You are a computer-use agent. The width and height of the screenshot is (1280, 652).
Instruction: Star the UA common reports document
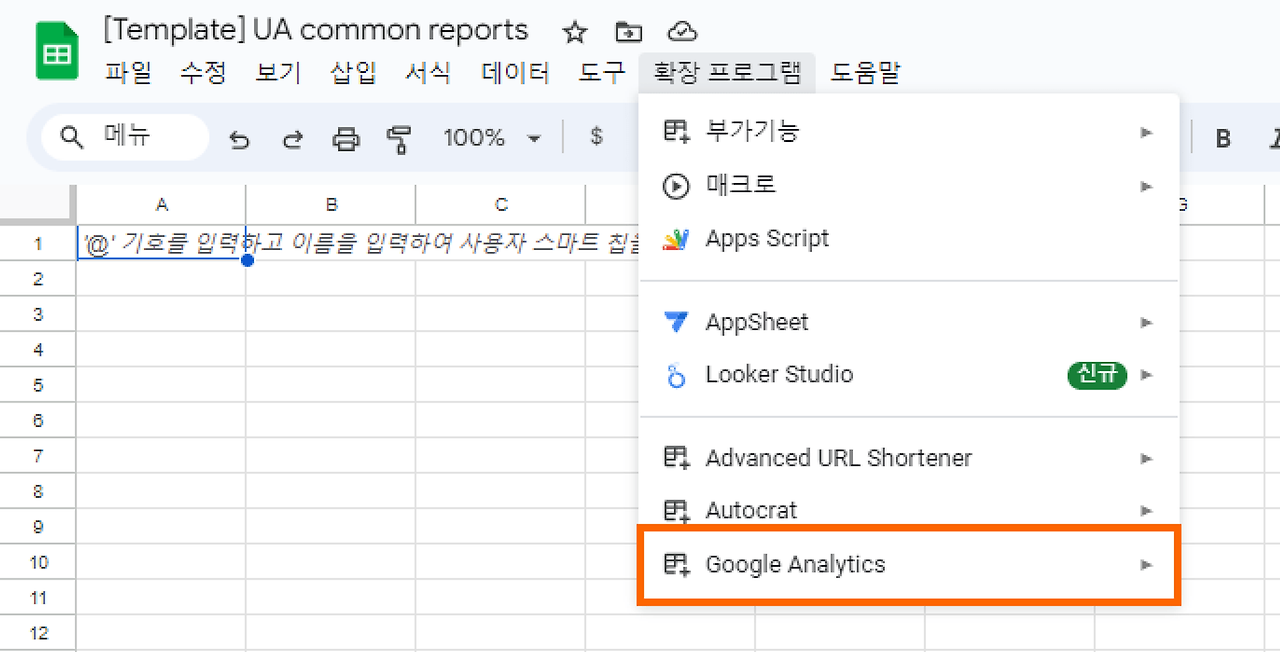point(575,32)
